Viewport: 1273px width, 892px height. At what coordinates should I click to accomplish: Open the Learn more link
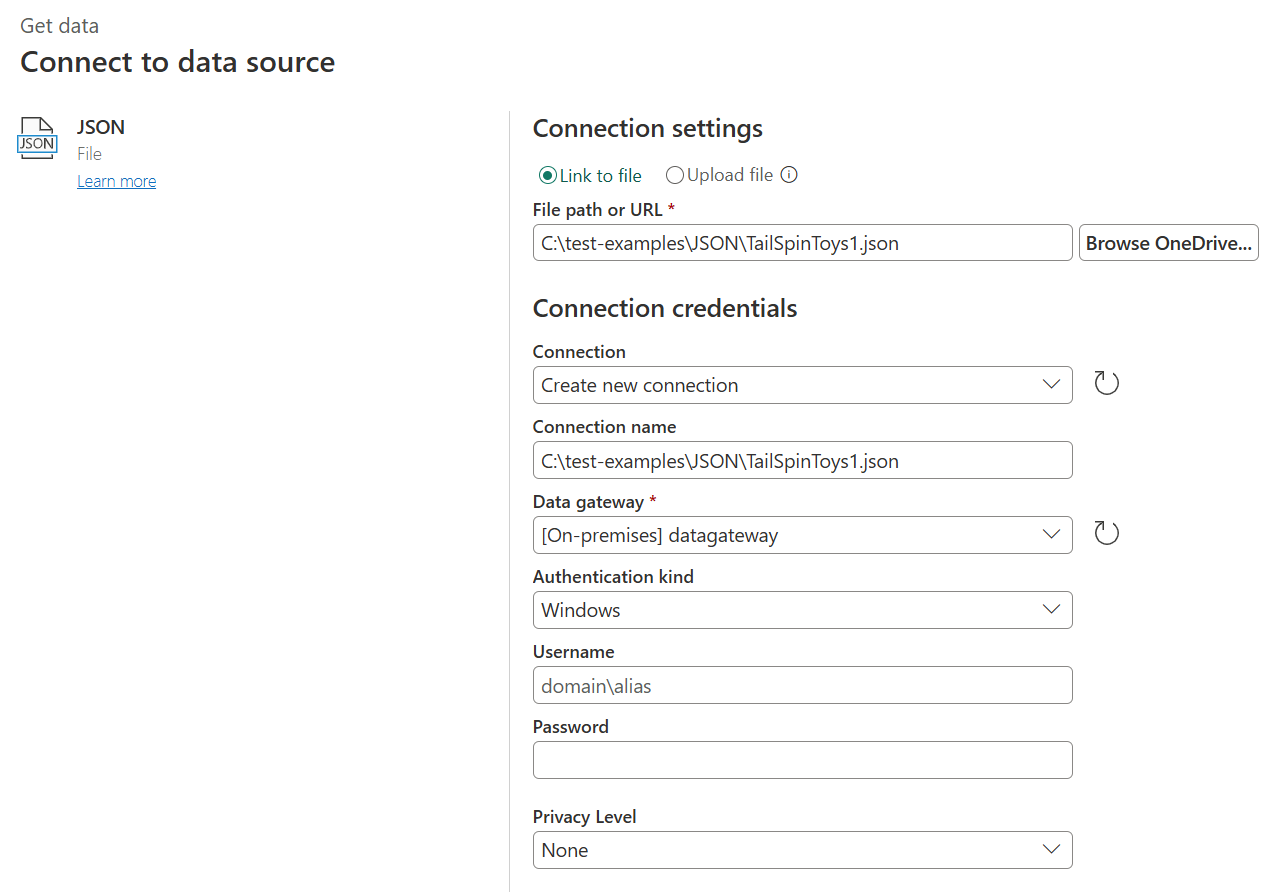tap(116, 181)
